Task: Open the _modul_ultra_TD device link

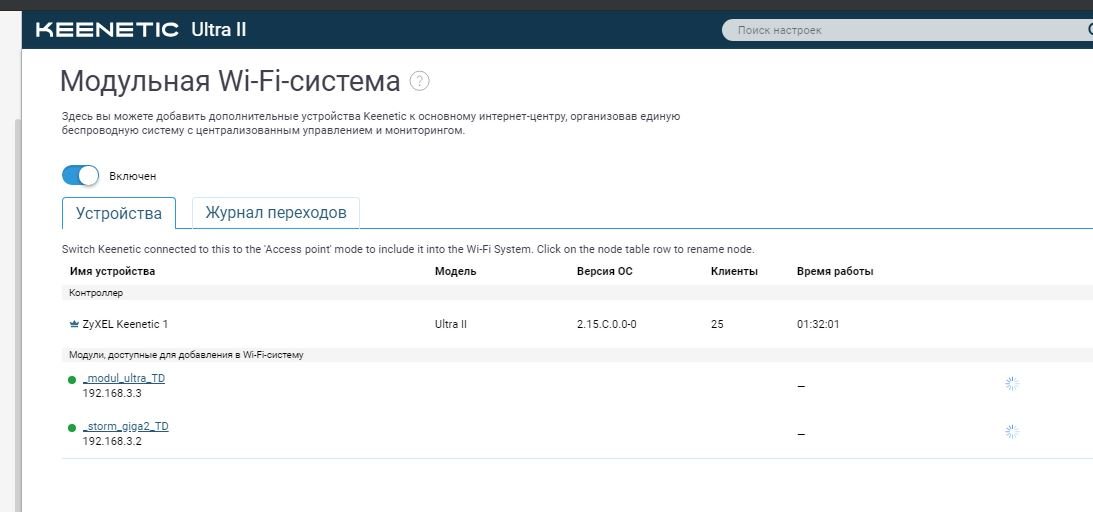Action: tap(124, 378)
